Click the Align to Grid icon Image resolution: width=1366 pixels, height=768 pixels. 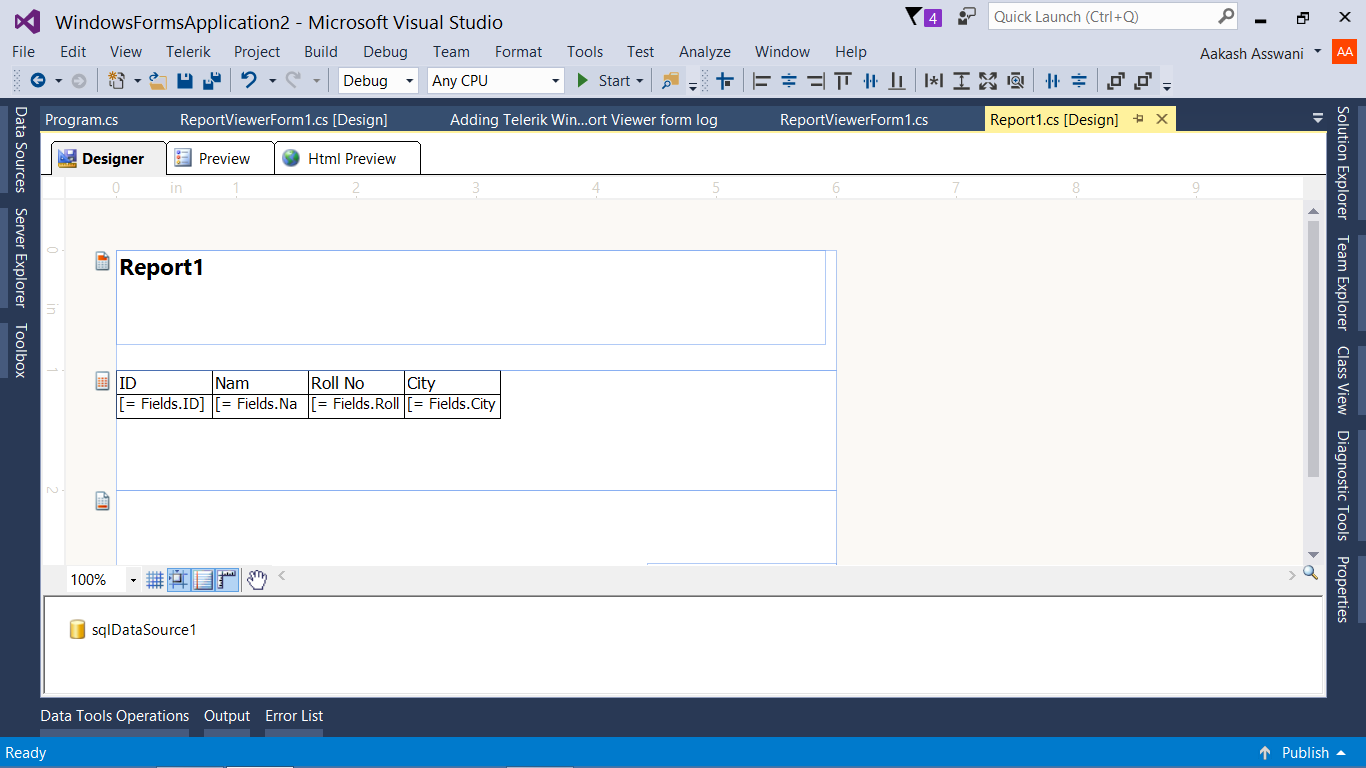(725, 81)
